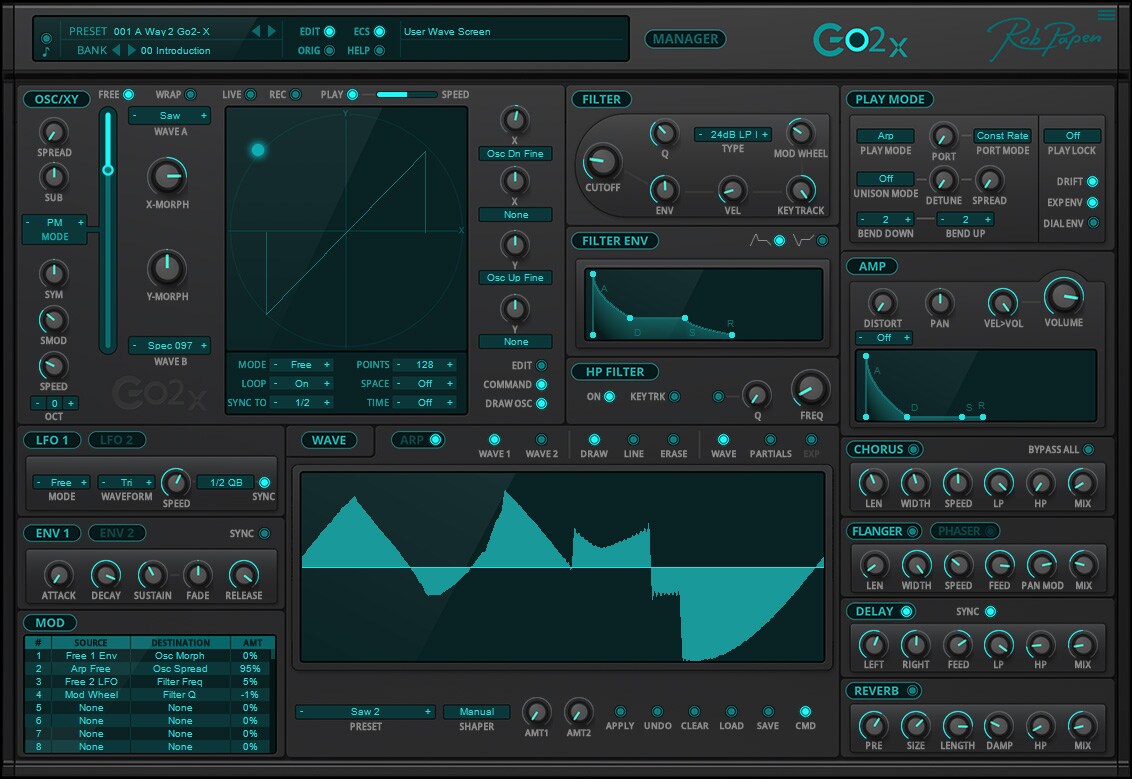Open the UNISON MODE Off dropdown

tap(885, 178)
